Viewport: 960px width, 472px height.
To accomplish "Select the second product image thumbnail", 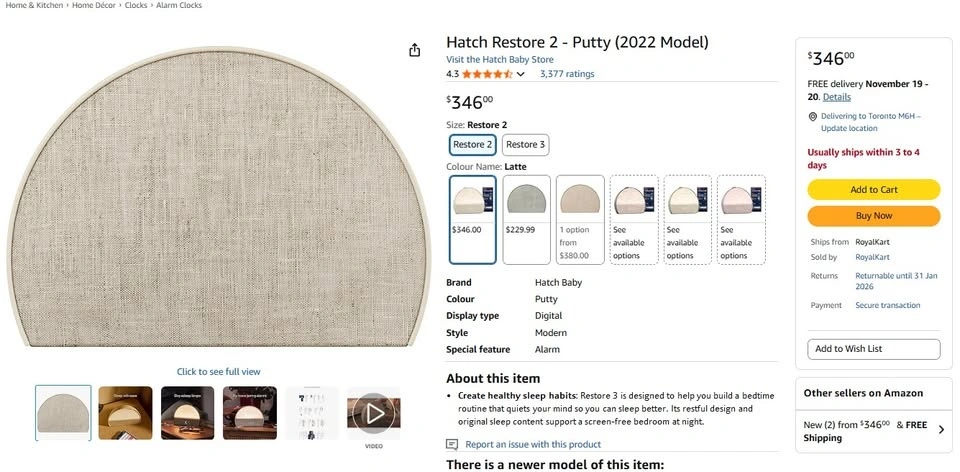I will [x=125, y=413].
